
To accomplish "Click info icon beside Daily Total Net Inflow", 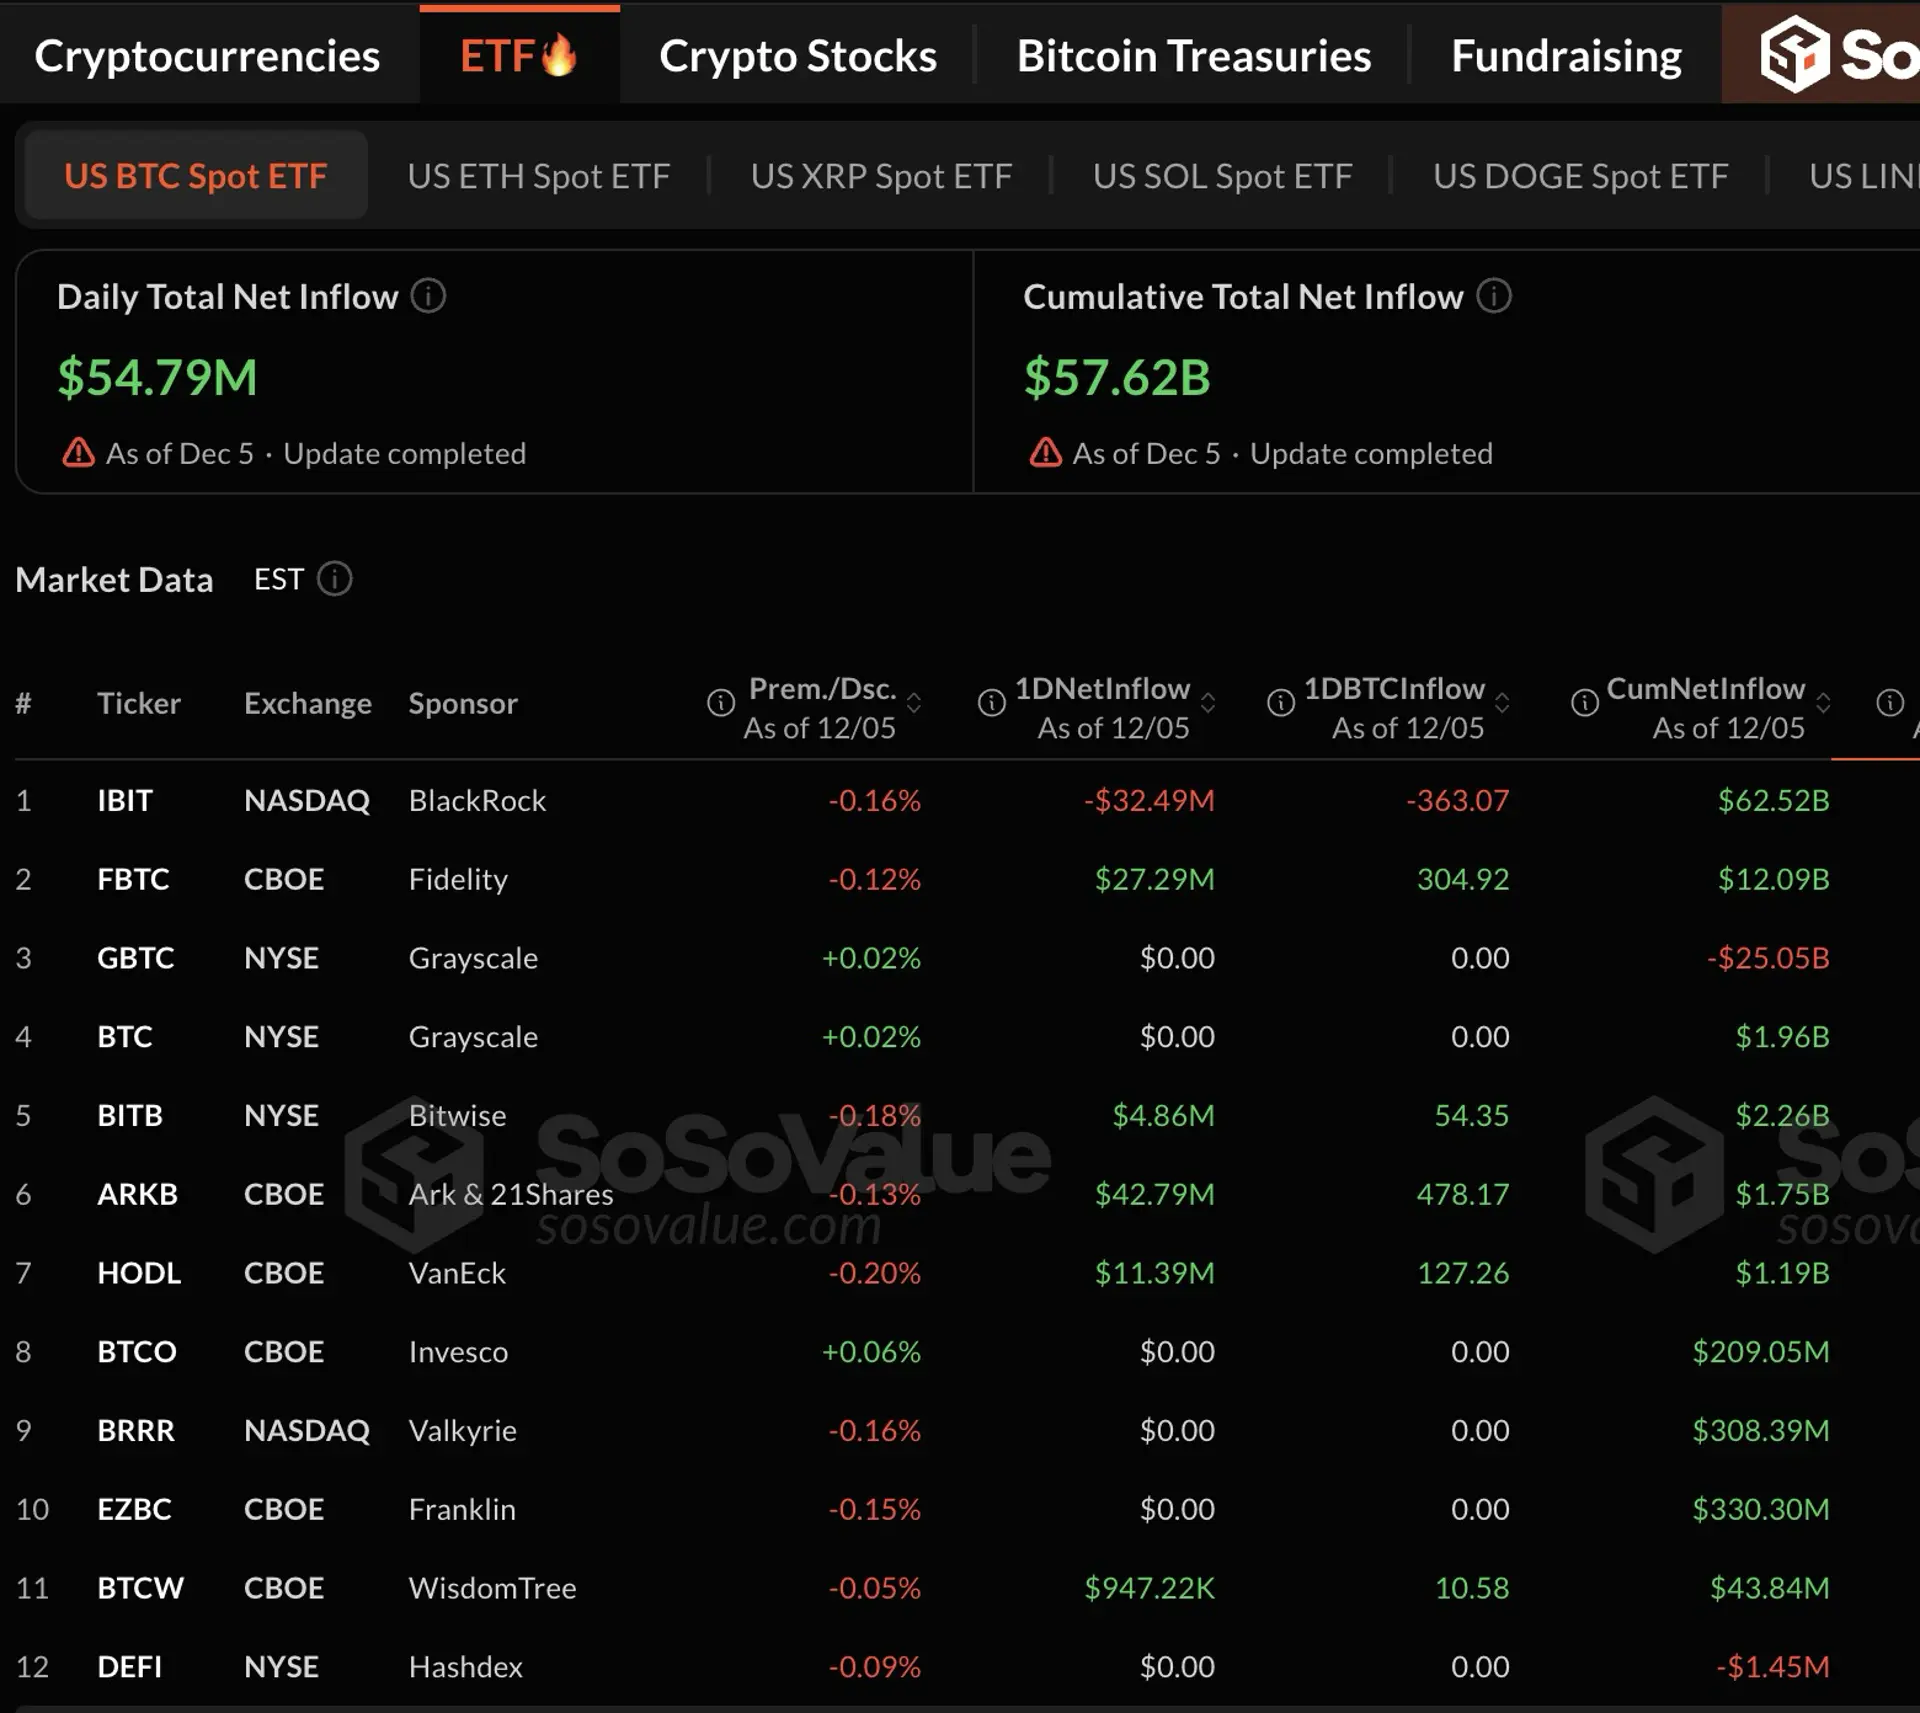I will (428, 296).
